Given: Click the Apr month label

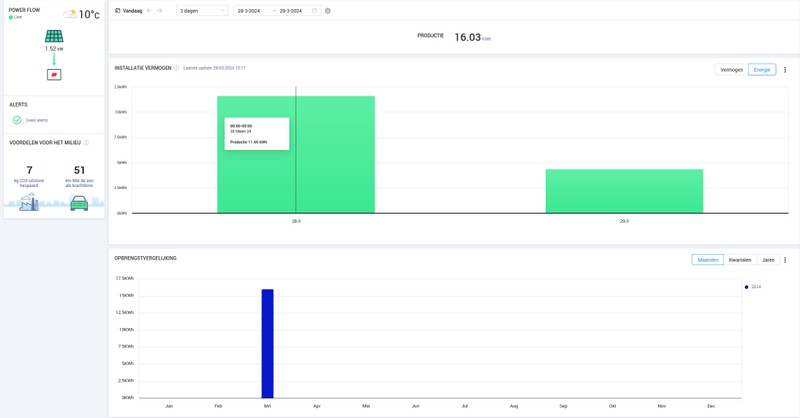Looking at the screenshot, I should (317, 406).
